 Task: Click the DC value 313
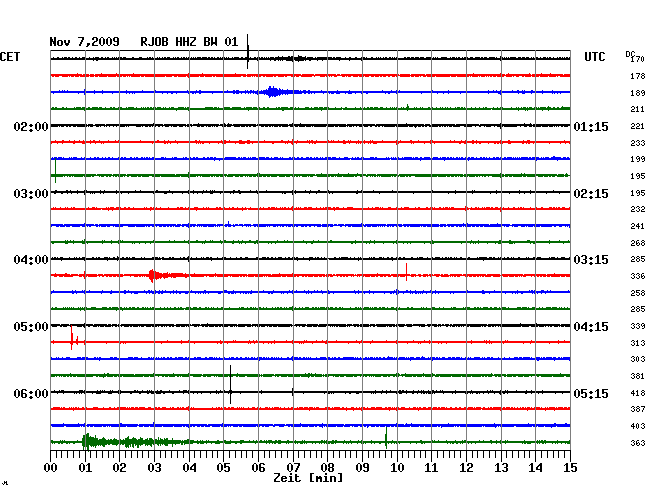638,343
